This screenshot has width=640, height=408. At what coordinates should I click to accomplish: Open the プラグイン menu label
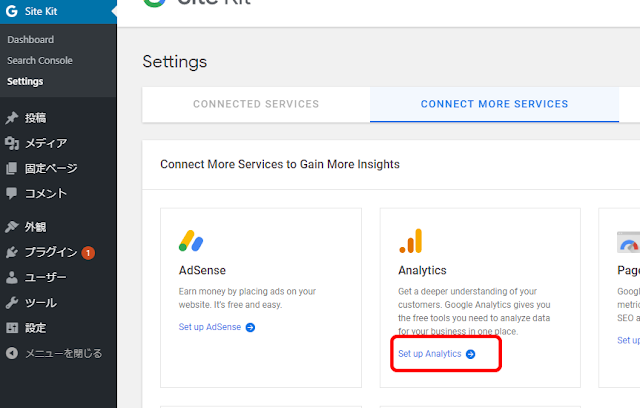(x=51, y=252)
